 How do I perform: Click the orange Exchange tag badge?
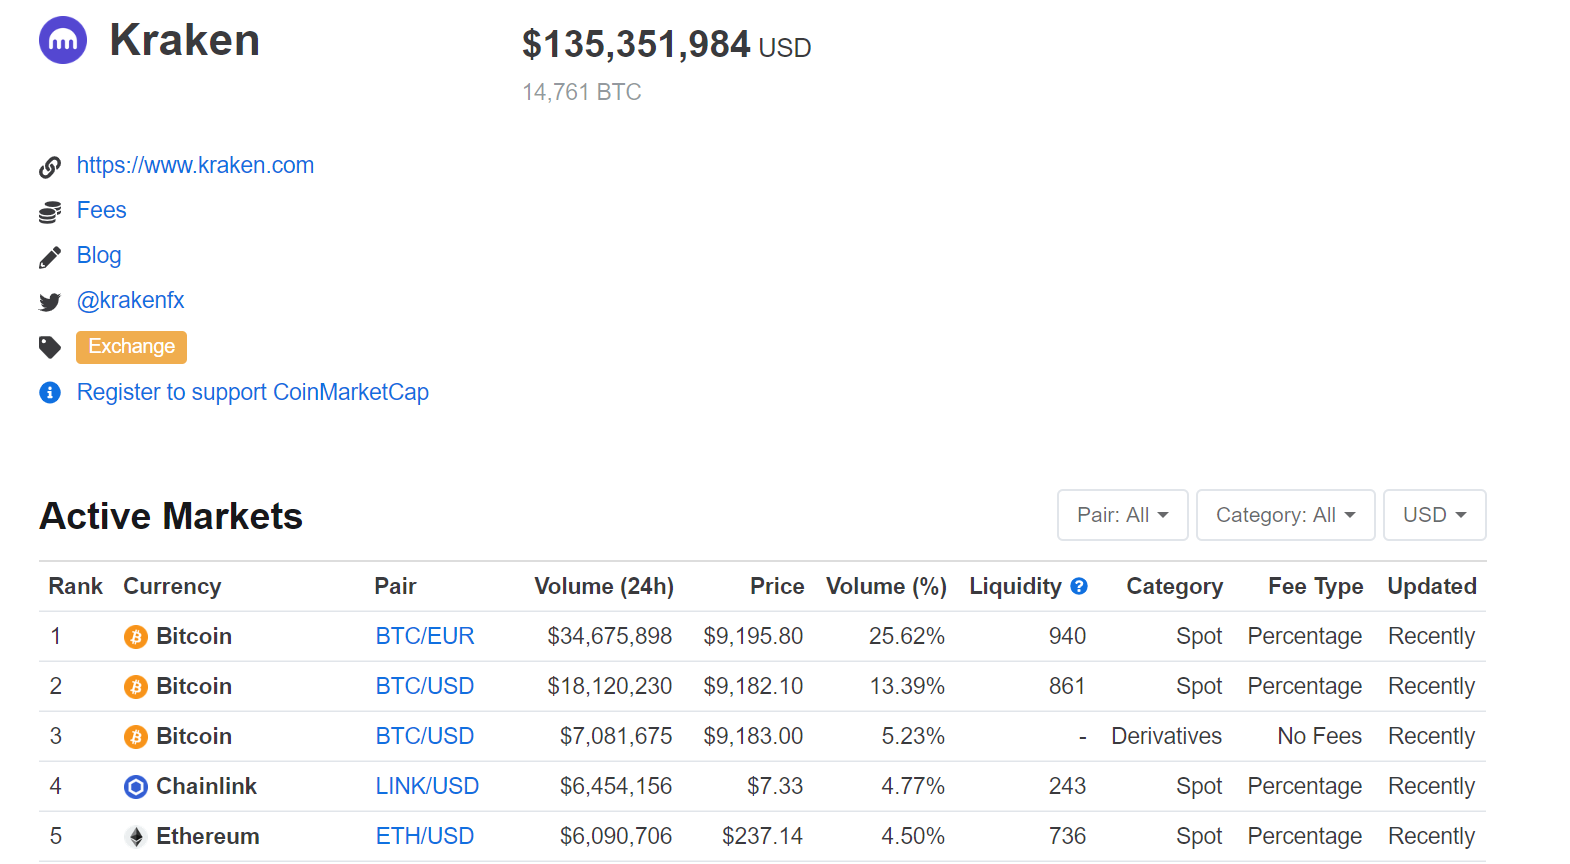point(131,347)
